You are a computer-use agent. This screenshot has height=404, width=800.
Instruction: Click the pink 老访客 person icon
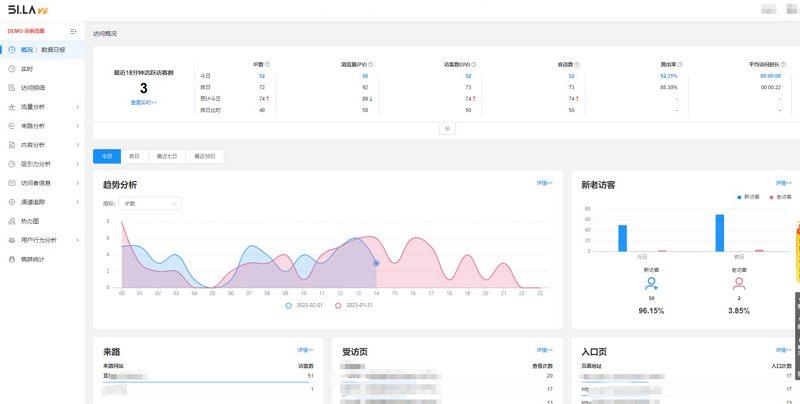(x=739, y=283)
